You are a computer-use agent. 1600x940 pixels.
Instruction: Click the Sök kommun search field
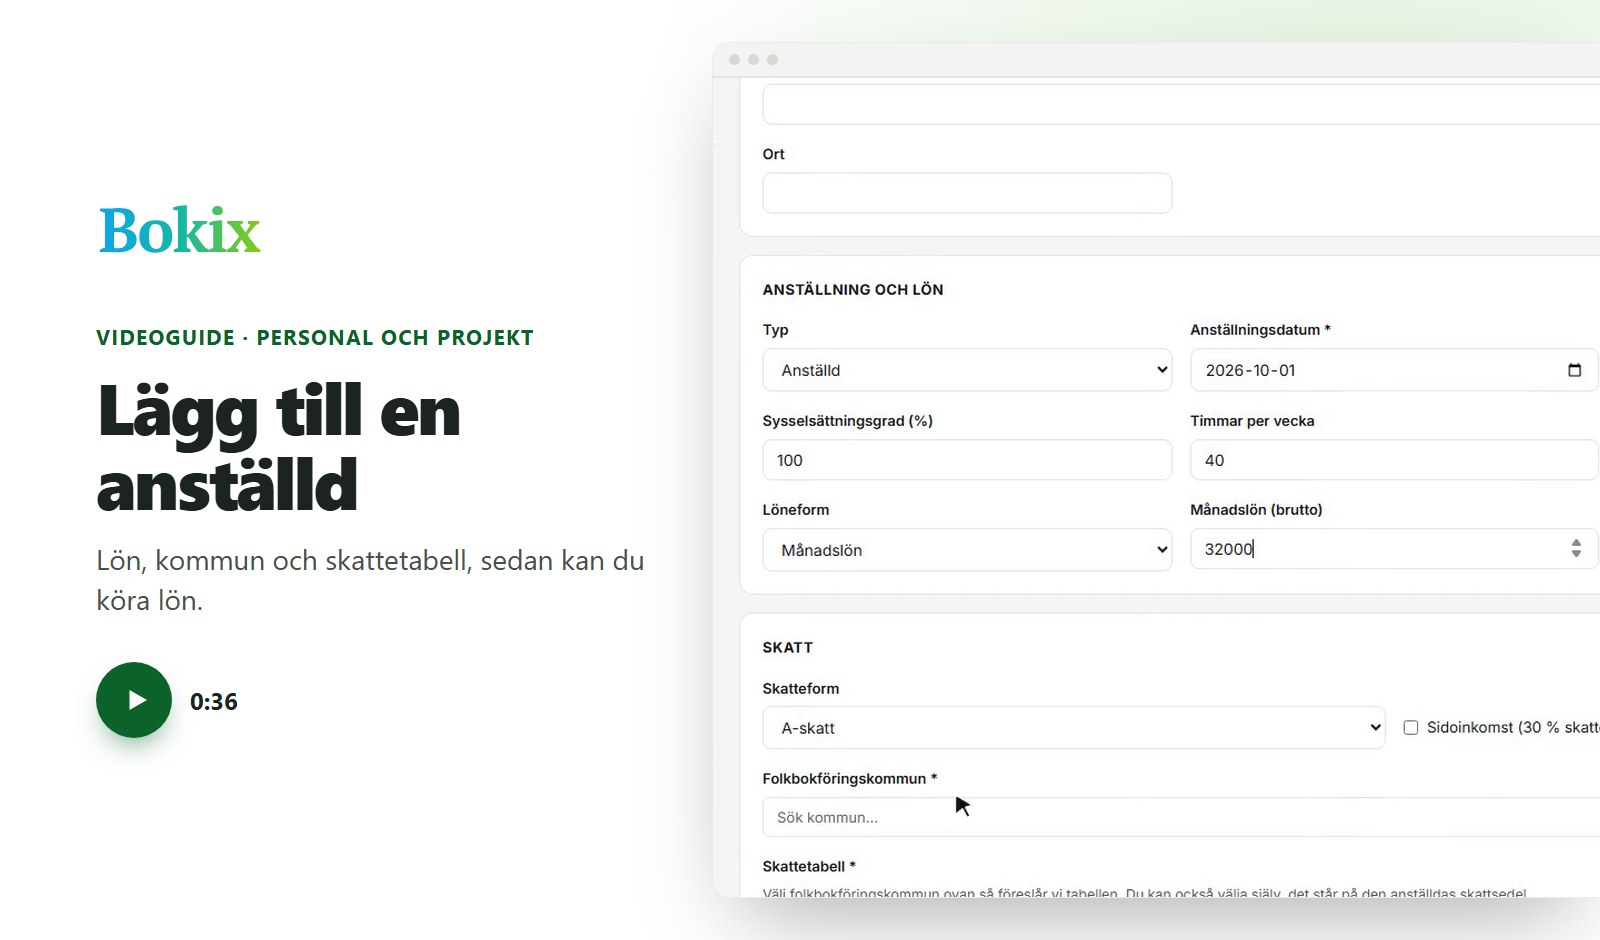pos(1181,817)
